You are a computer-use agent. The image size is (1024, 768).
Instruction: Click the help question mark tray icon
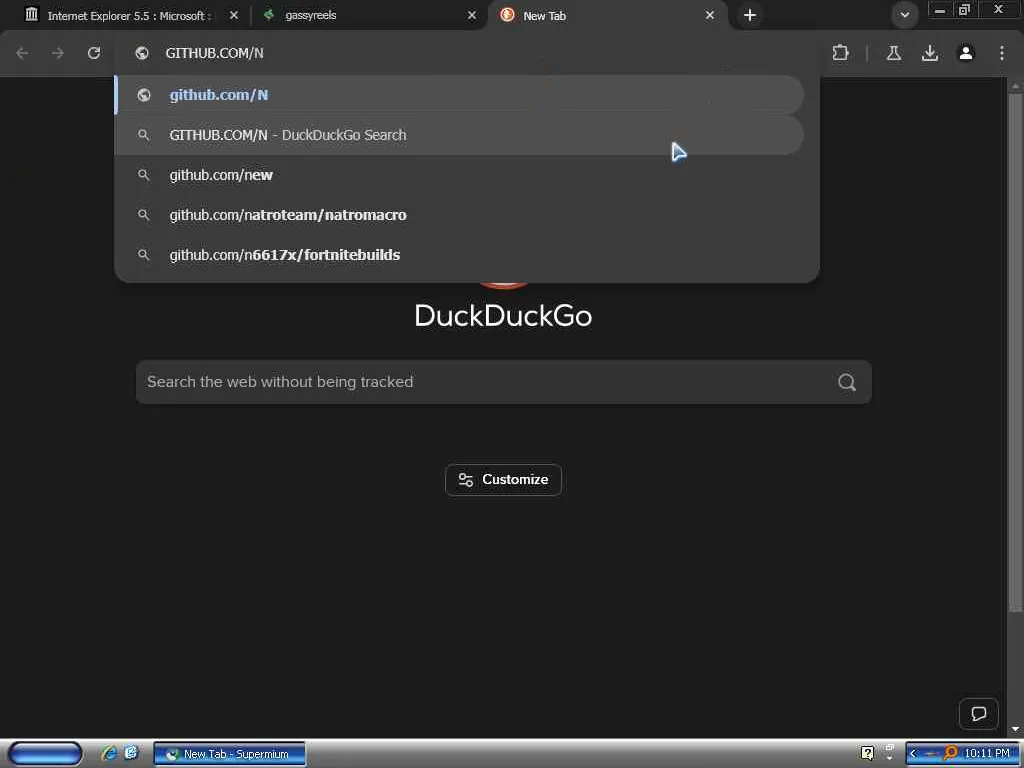867,753
